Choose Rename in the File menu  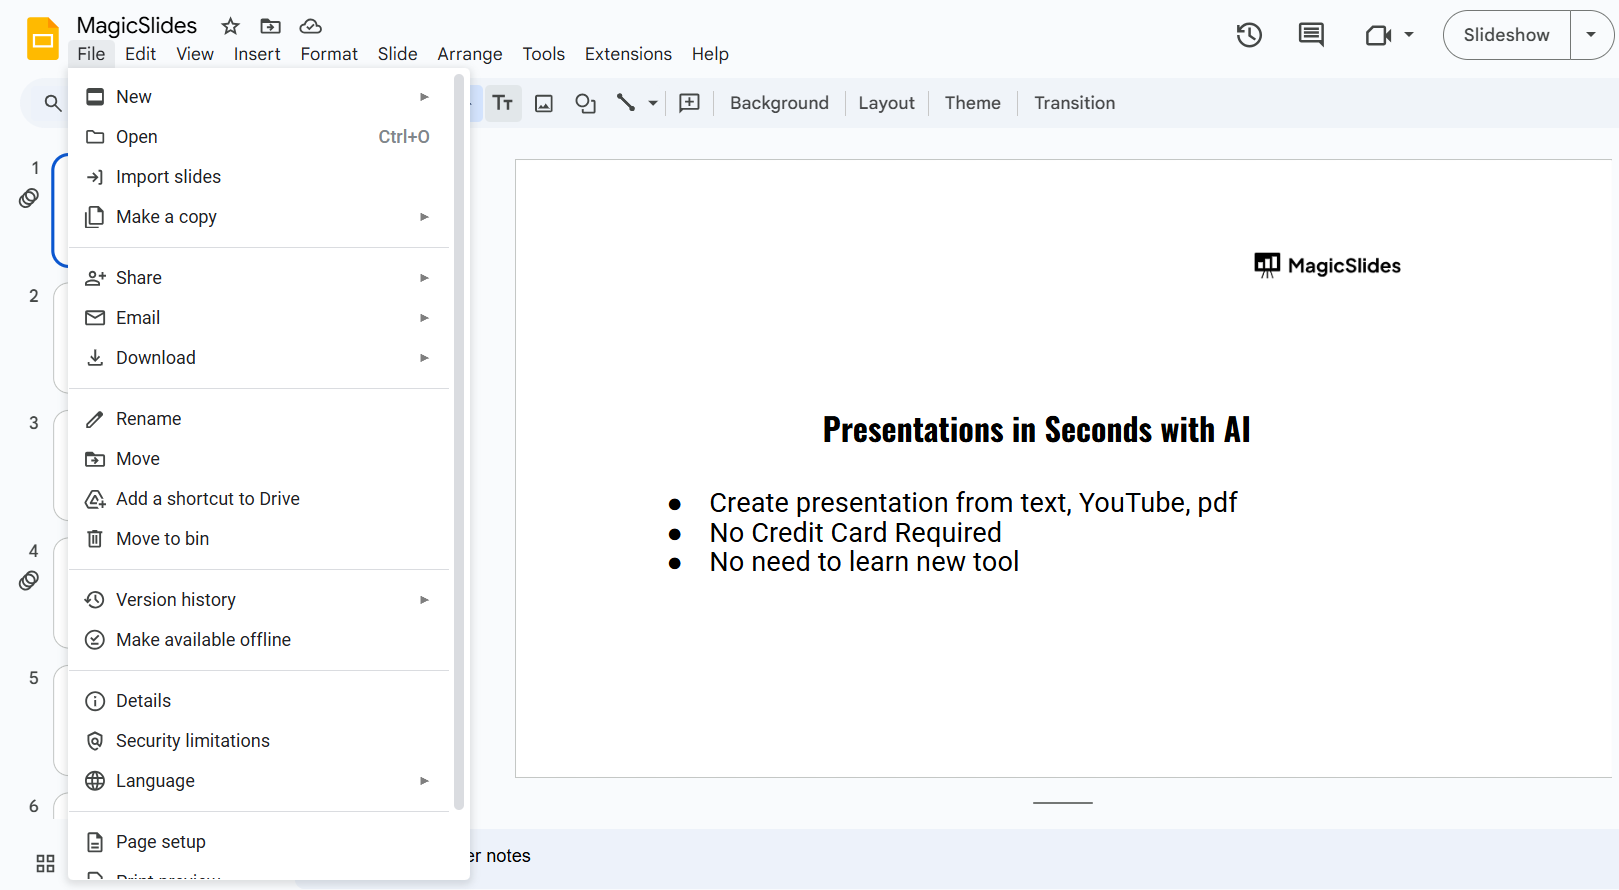click(259, 419)
